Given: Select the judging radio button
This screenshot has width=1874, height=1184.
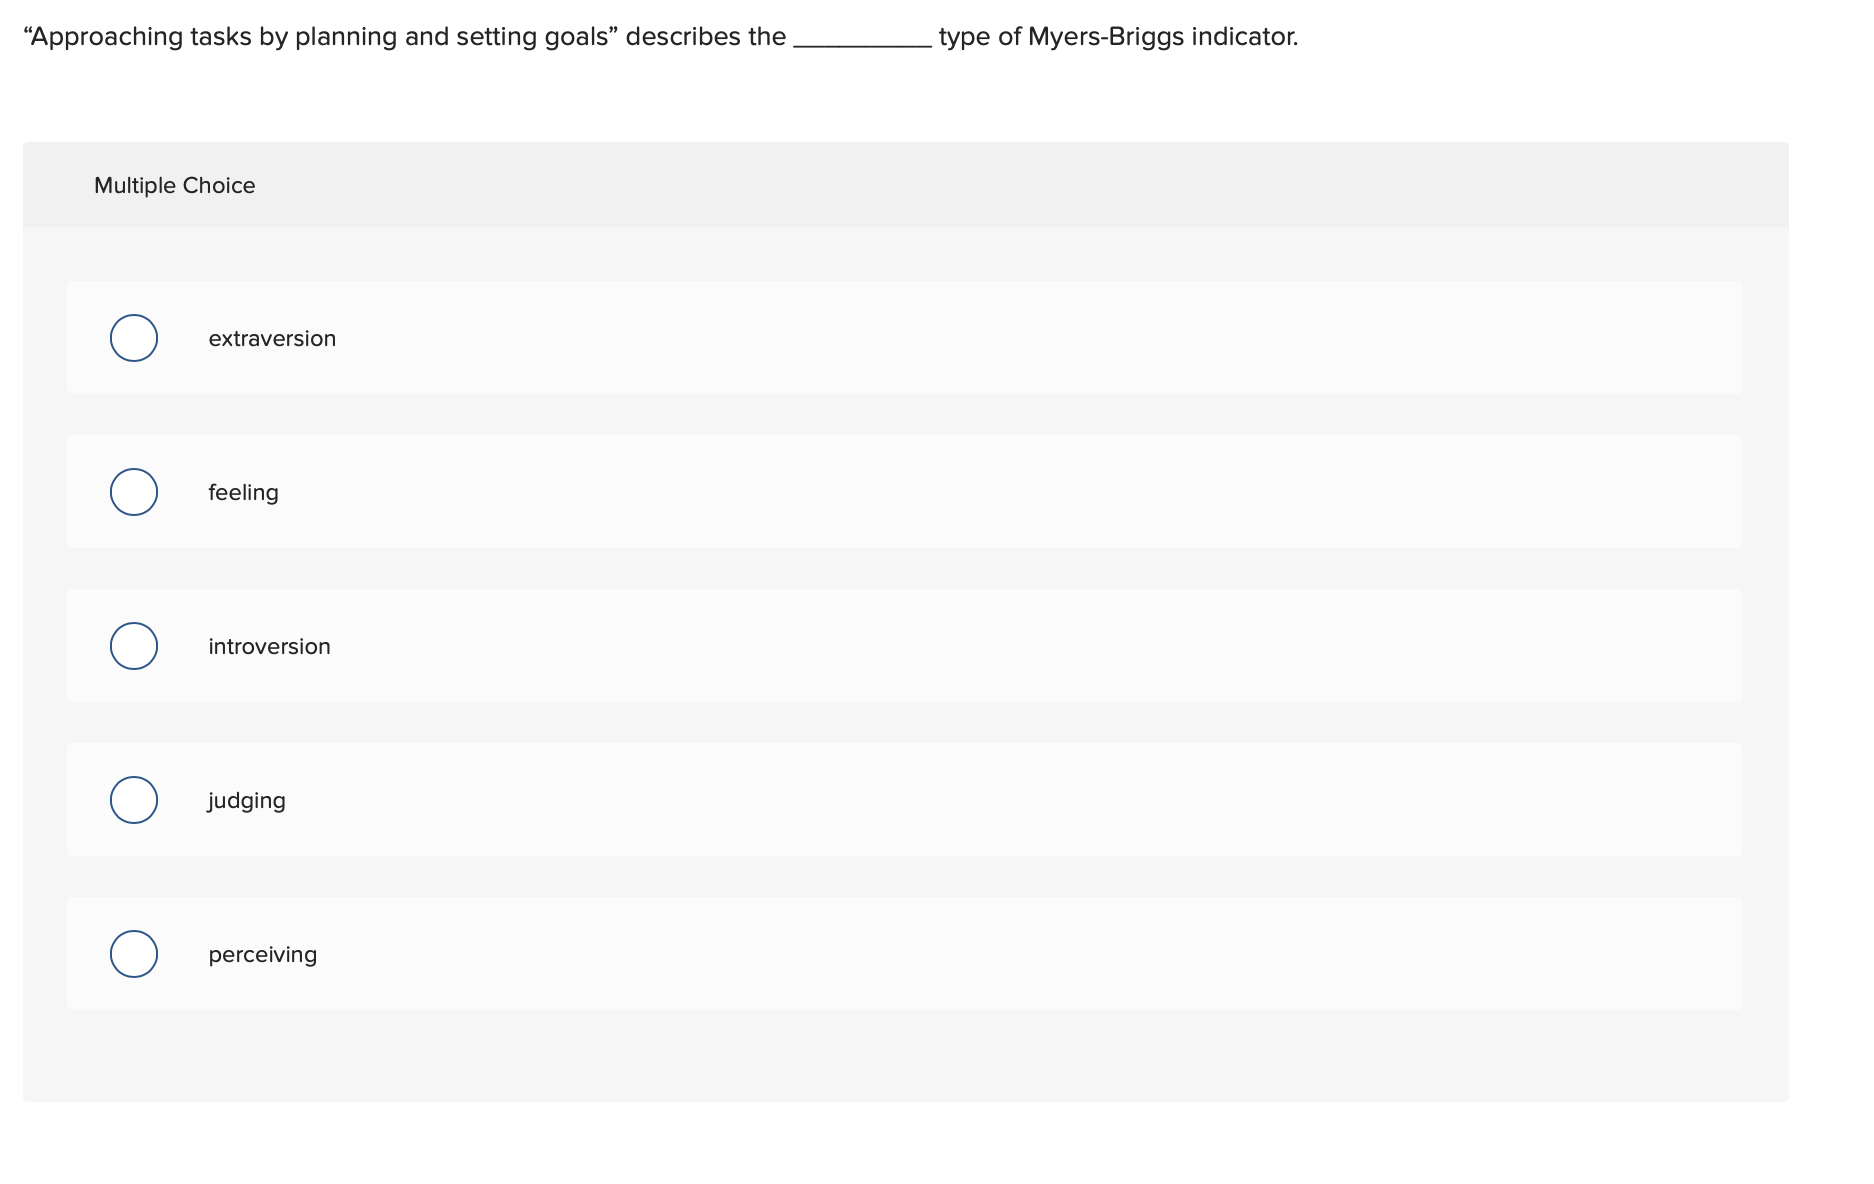Looking at the screenshot, I should (133, 800).
